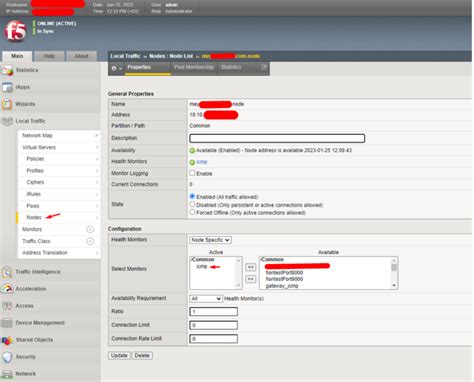Open the icmp health monitor link
Screen dimensions: 474x382
[202, 162]
